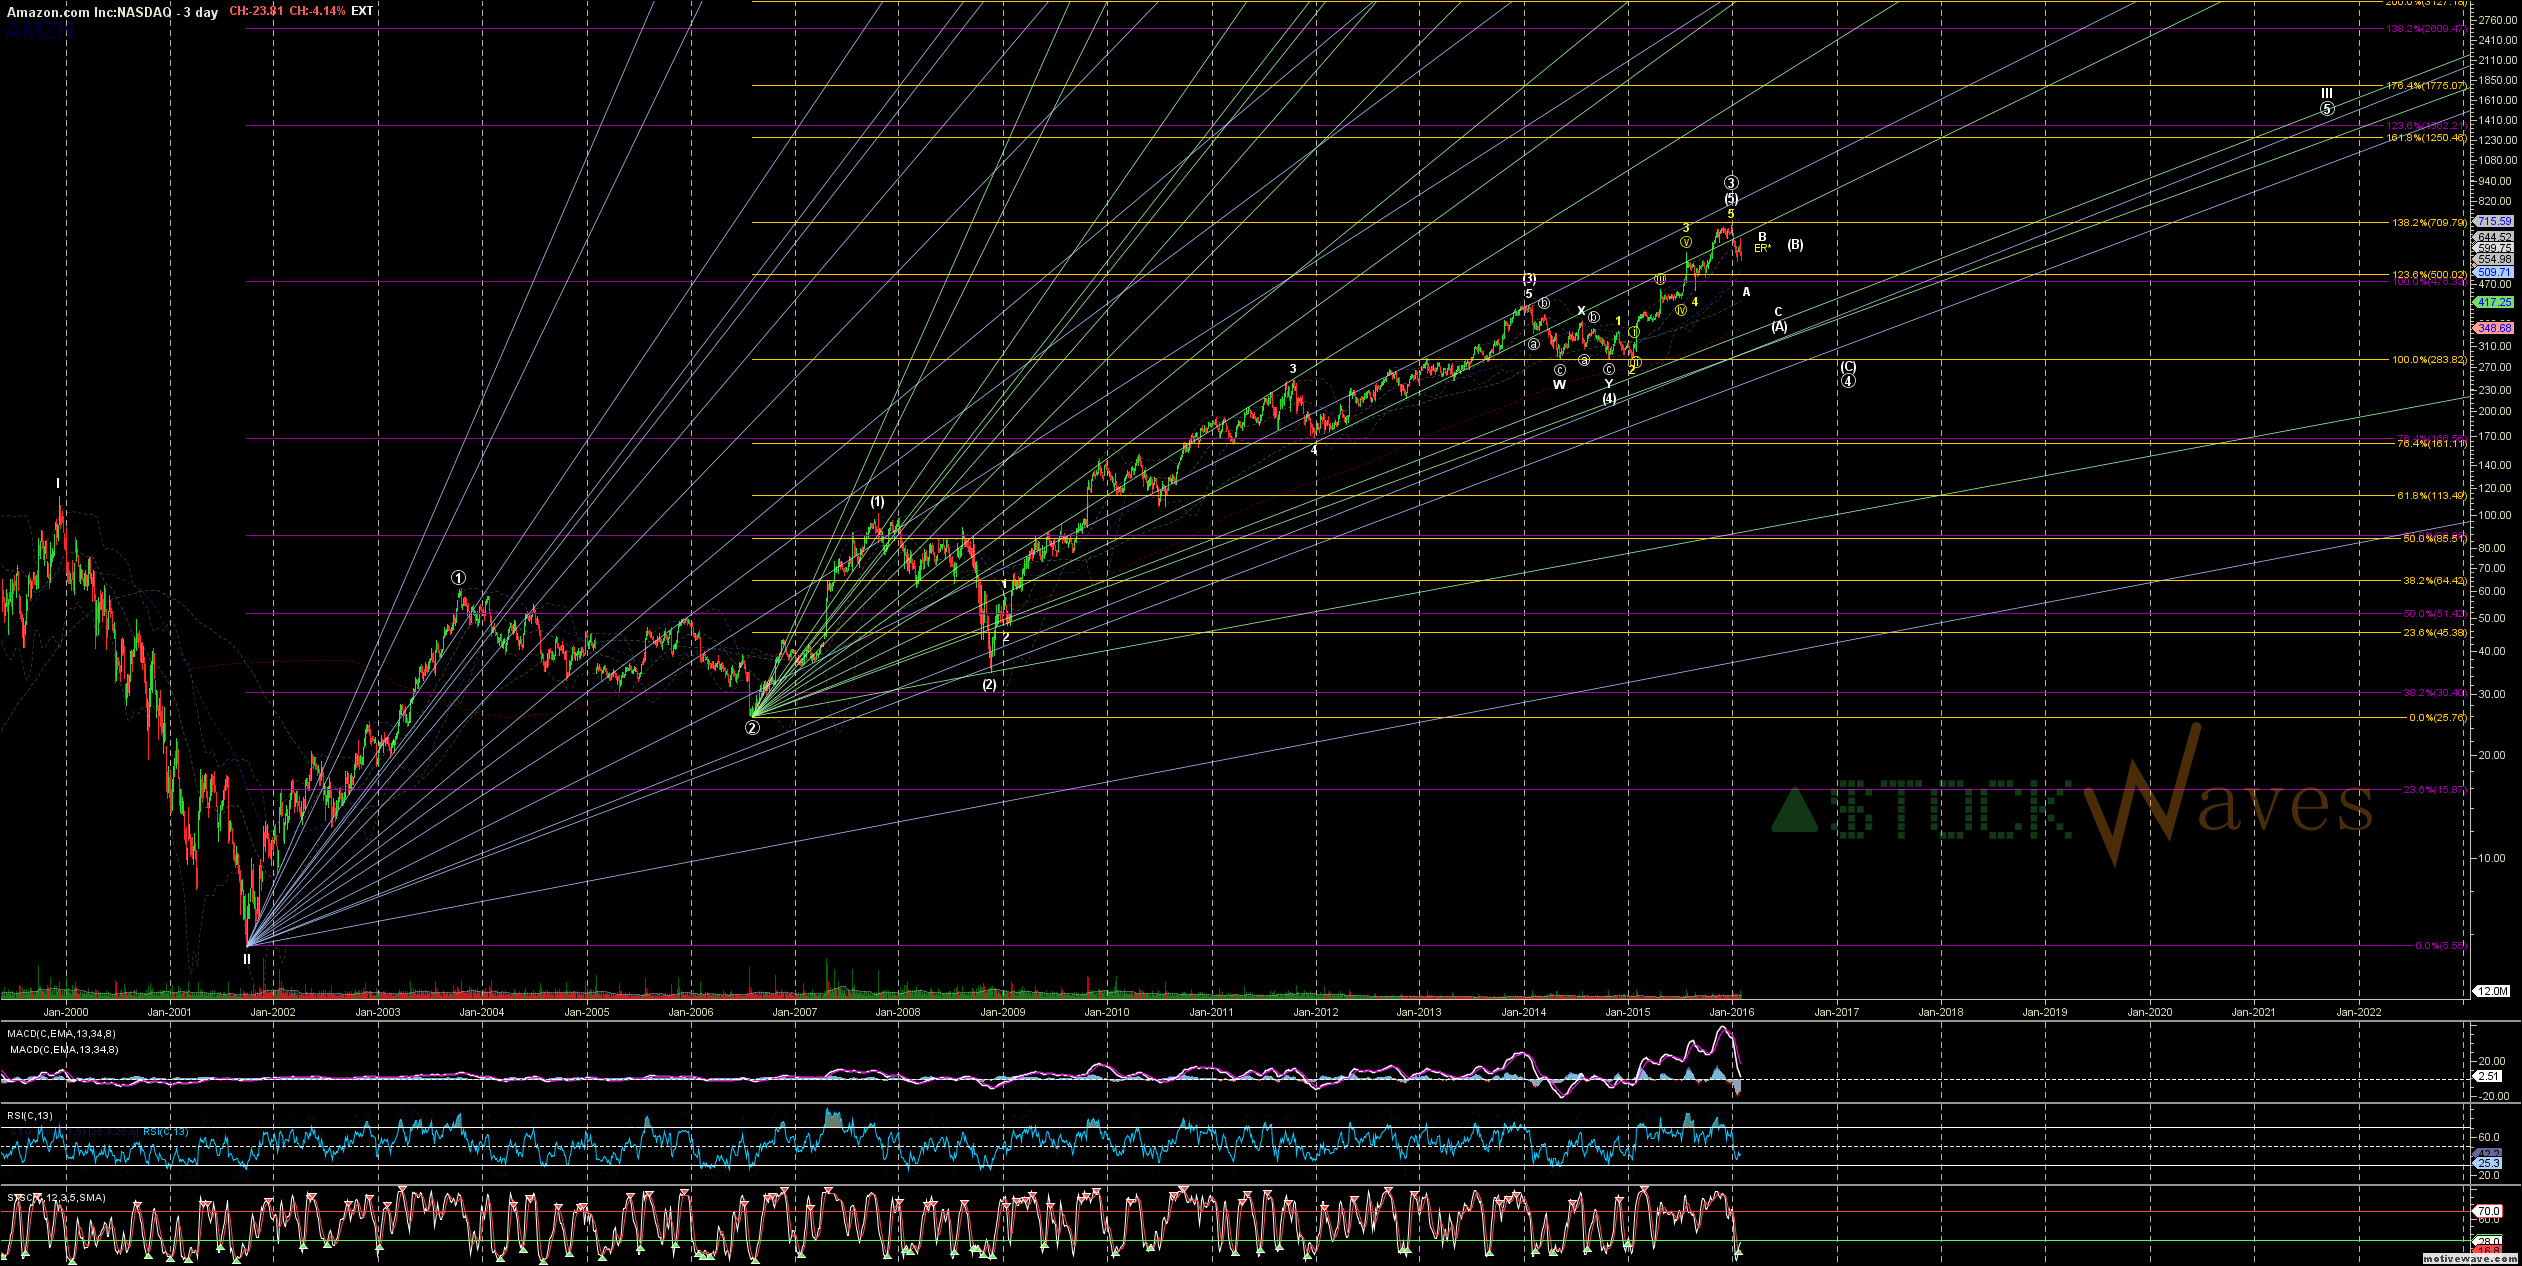Viewport: 2522px width, 1266px height.
Task: Click the red 348.68 price tag
Action: point(2492,328)
